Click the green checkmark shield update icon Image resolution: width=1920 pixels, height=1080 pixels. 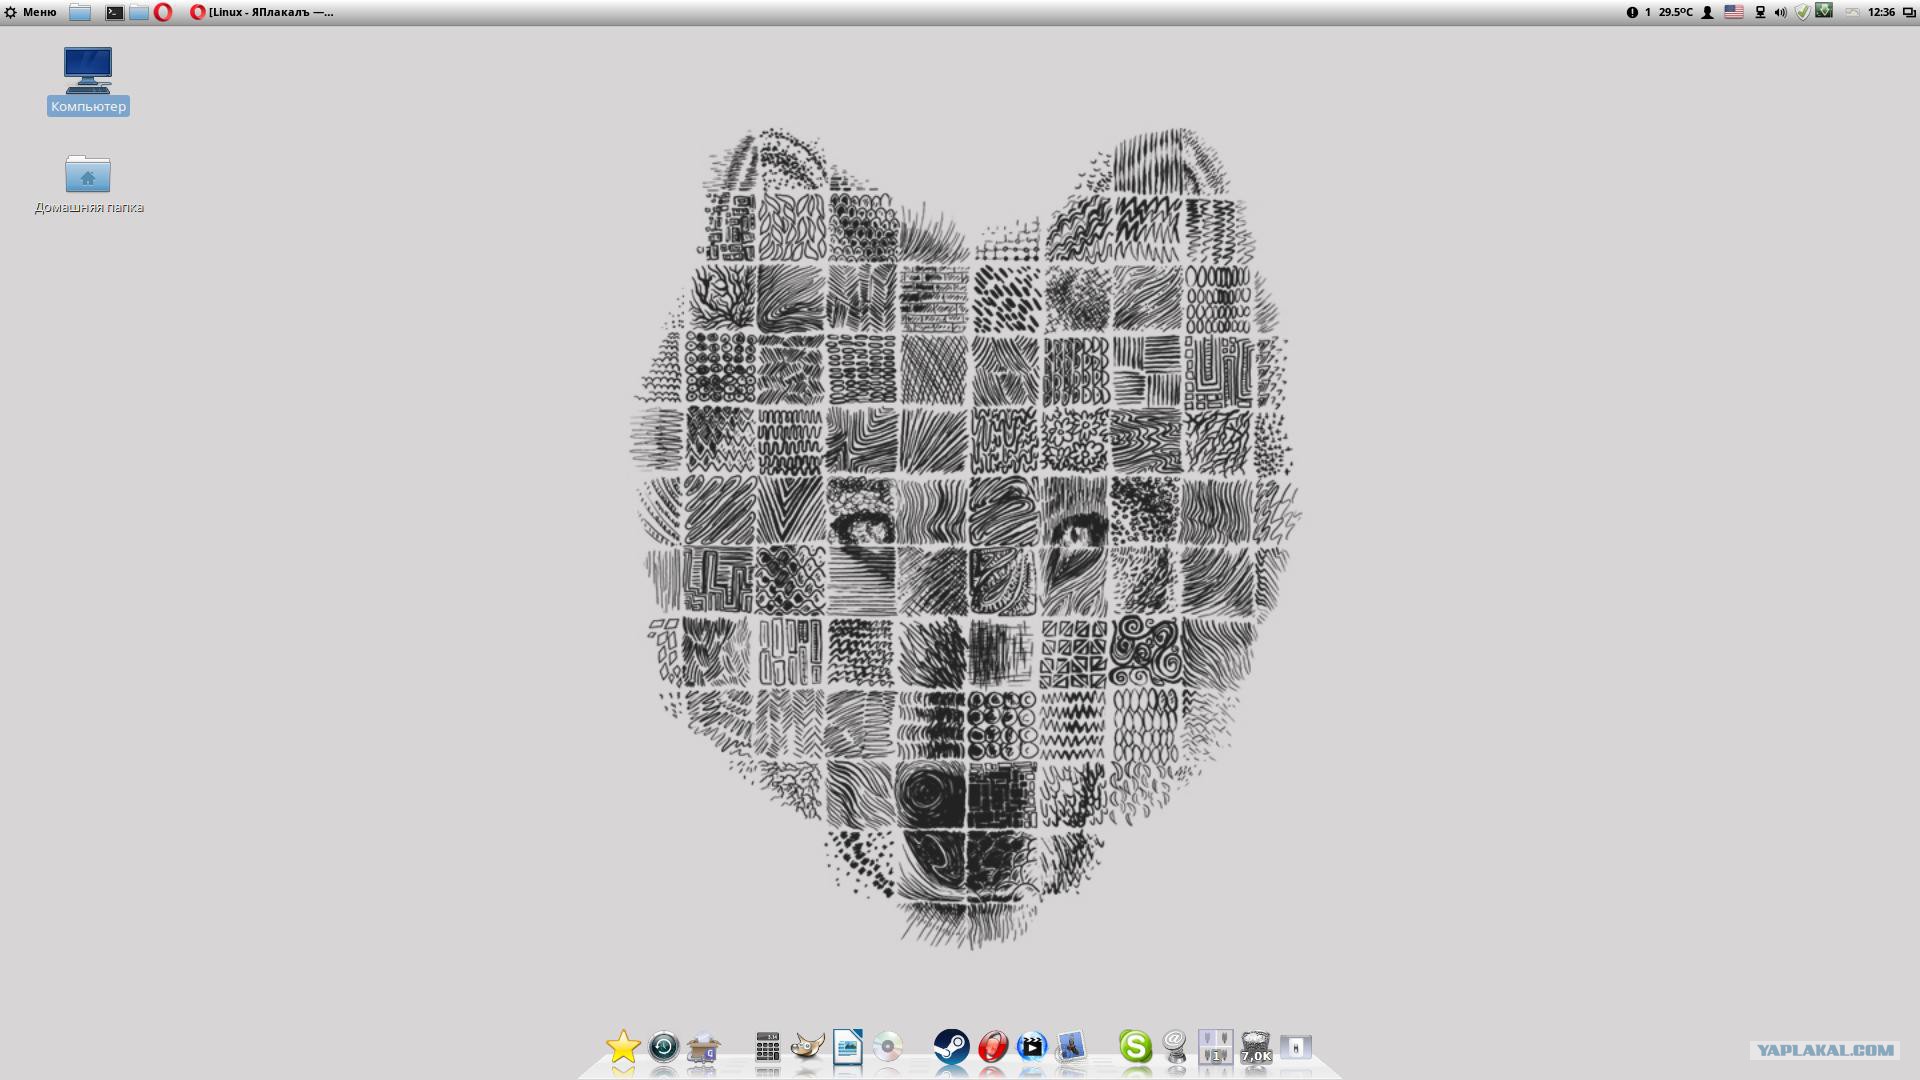(1802, 12)
